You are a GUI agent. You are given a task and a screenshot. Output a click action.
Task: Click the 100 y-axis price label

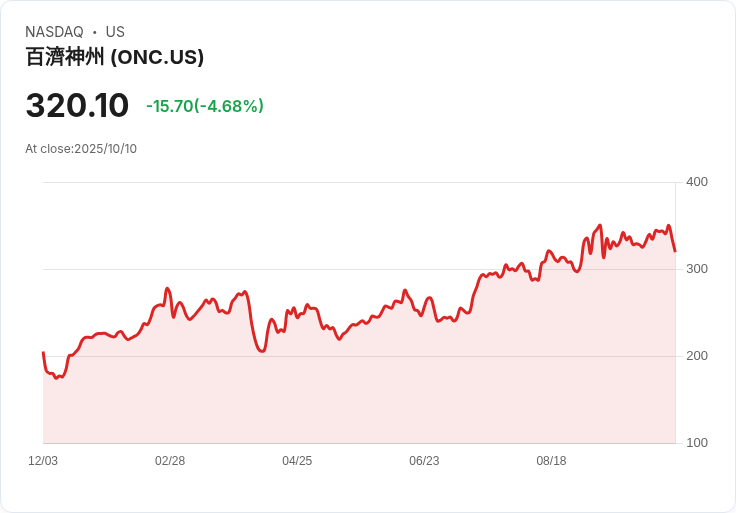[x=696, y=443]
